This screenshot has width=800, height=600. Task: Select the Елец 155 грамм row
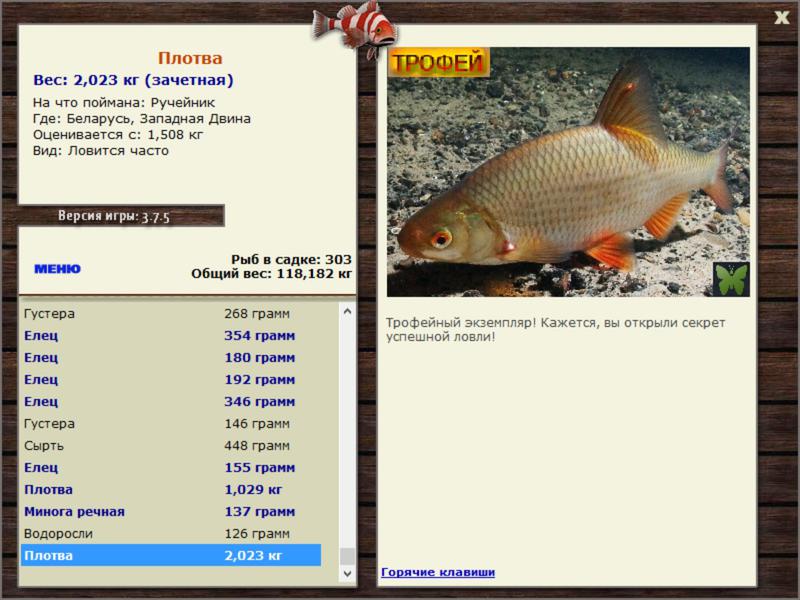171,467
